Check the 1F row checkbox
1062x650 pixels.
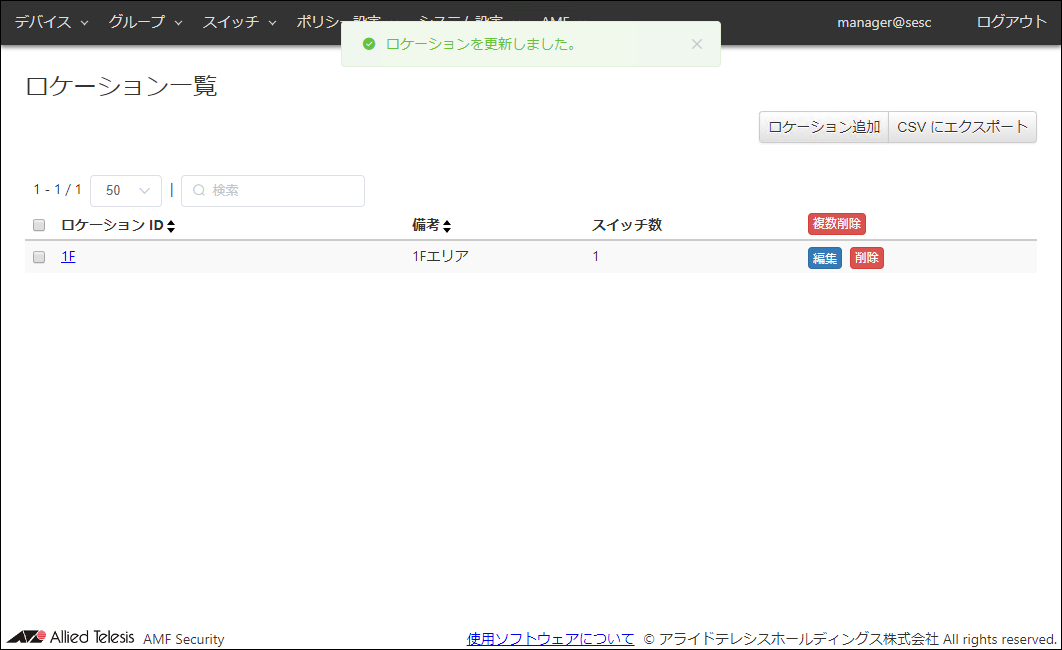click(x=39, y=257)
